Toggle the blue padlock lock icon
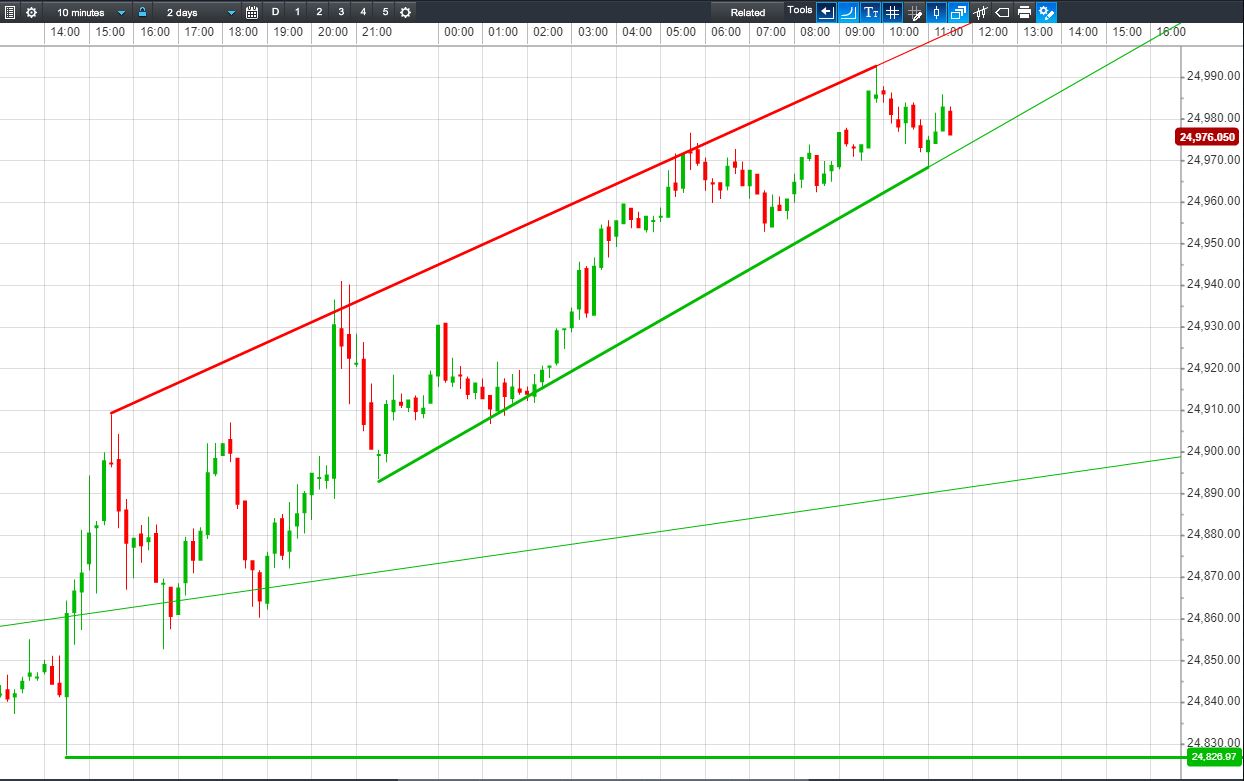This screenshot has width=1244, height=781. (x=143, y=12)
